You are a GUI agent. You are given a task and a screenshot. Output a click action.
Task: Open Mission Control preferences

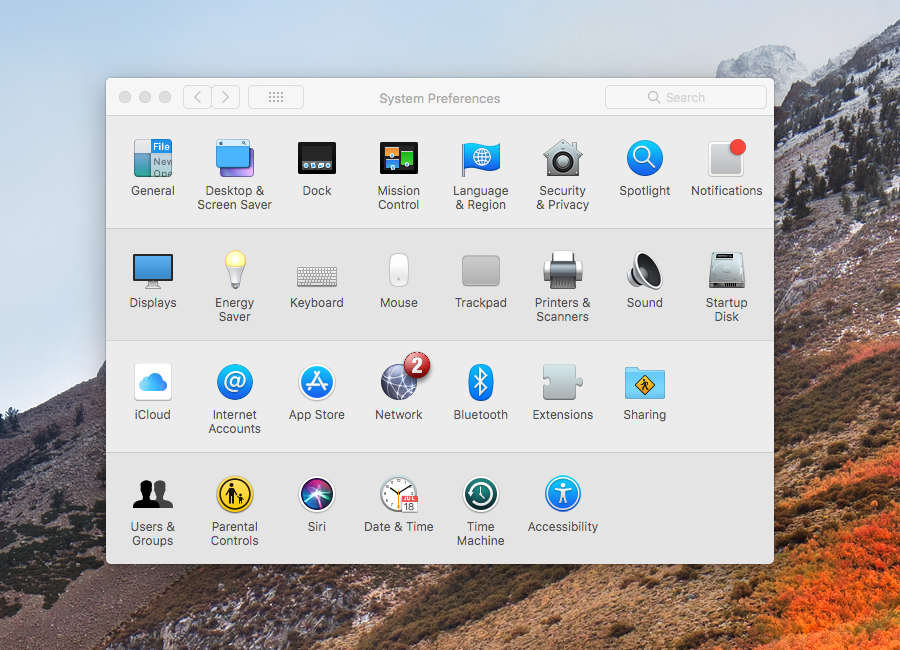(399, 158)
